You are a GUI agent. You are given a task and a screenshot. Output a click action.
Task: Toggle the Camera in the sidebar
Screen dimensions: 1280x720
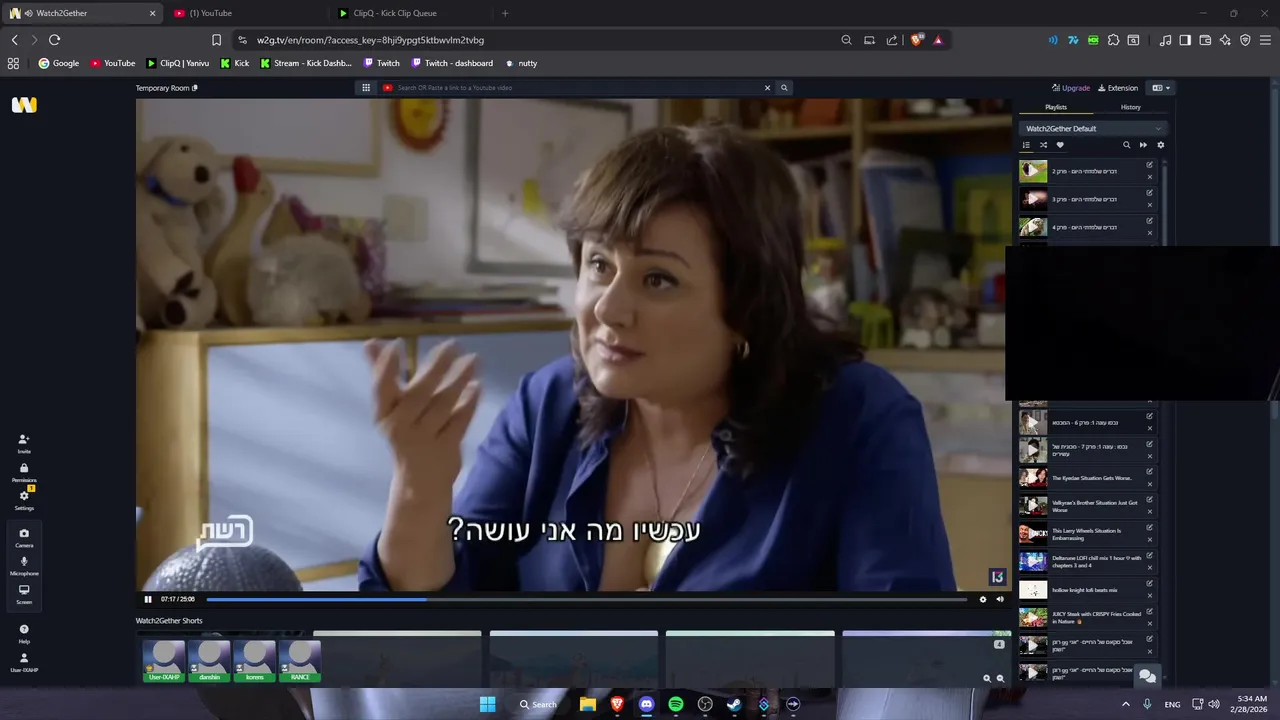click(24, 537)
